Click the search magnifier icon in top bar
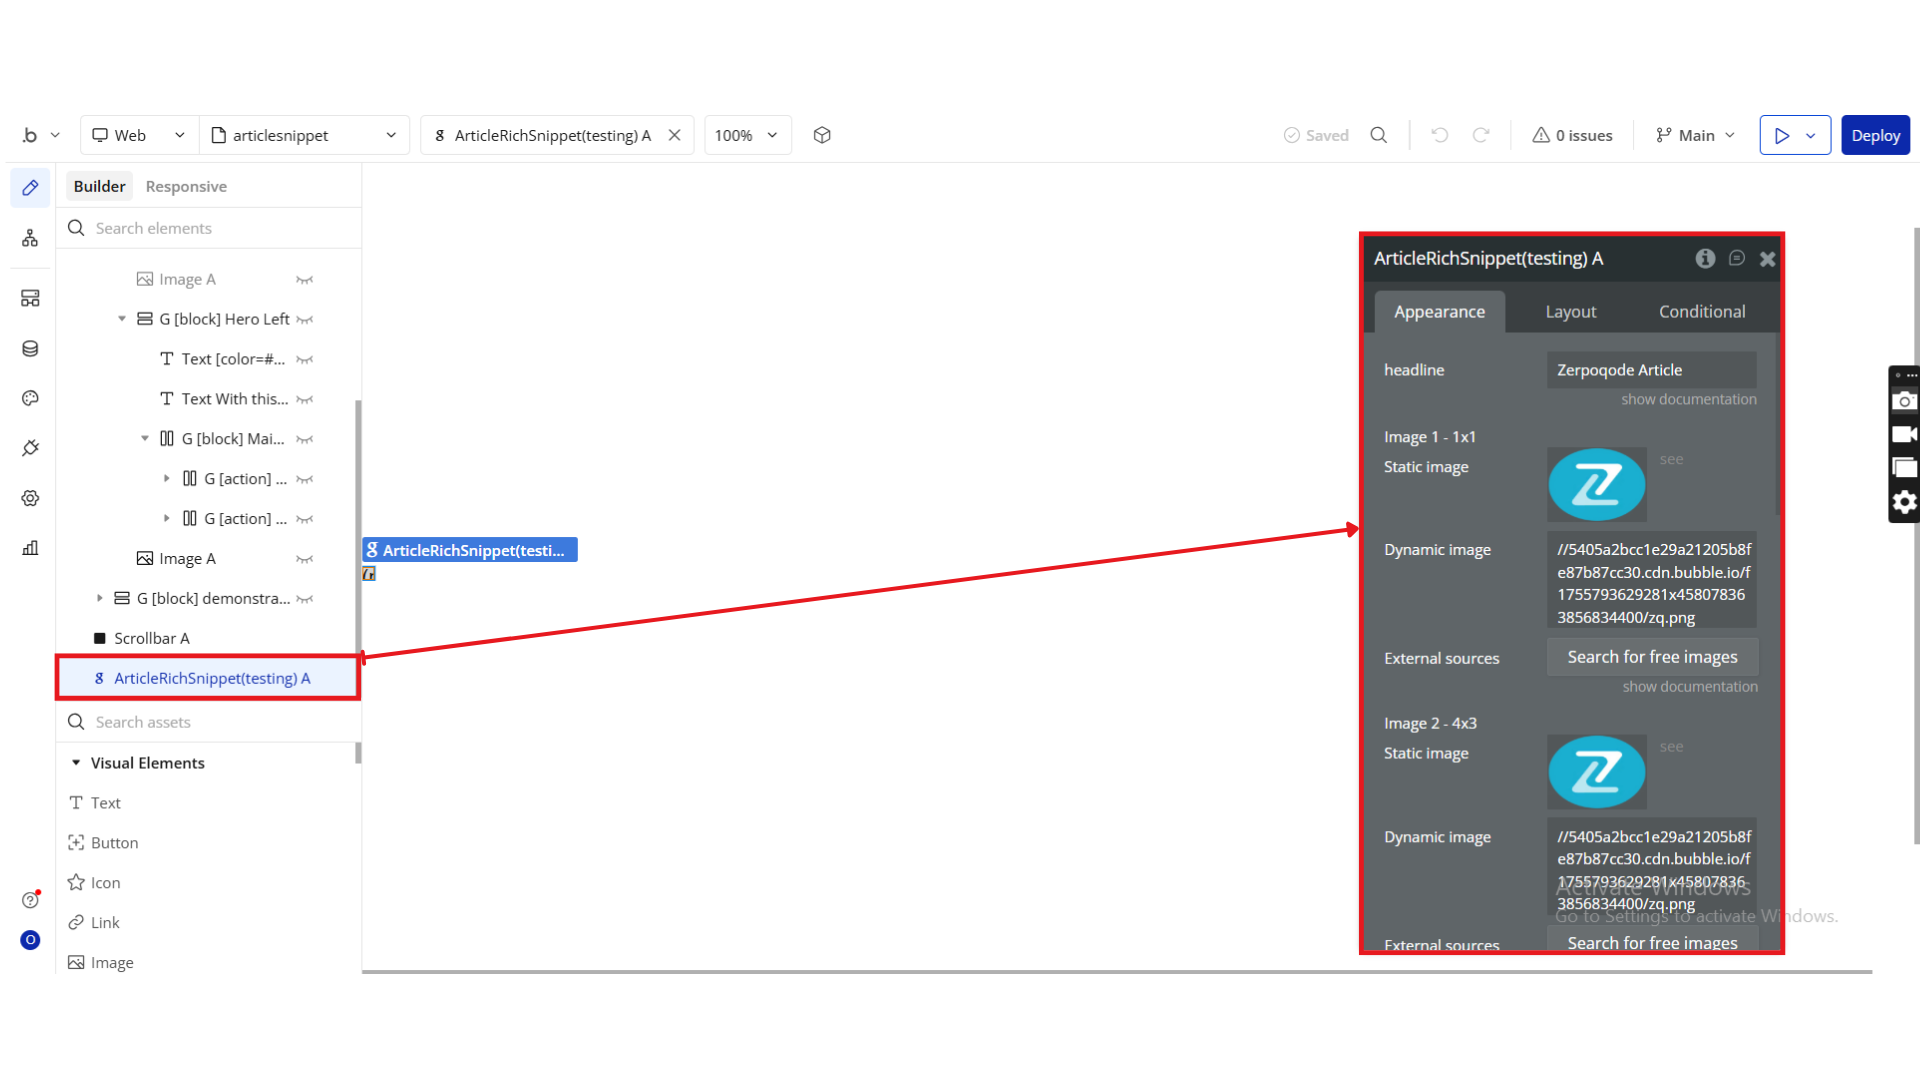Viewport: 1920px width, 1080px height. 1378,135
